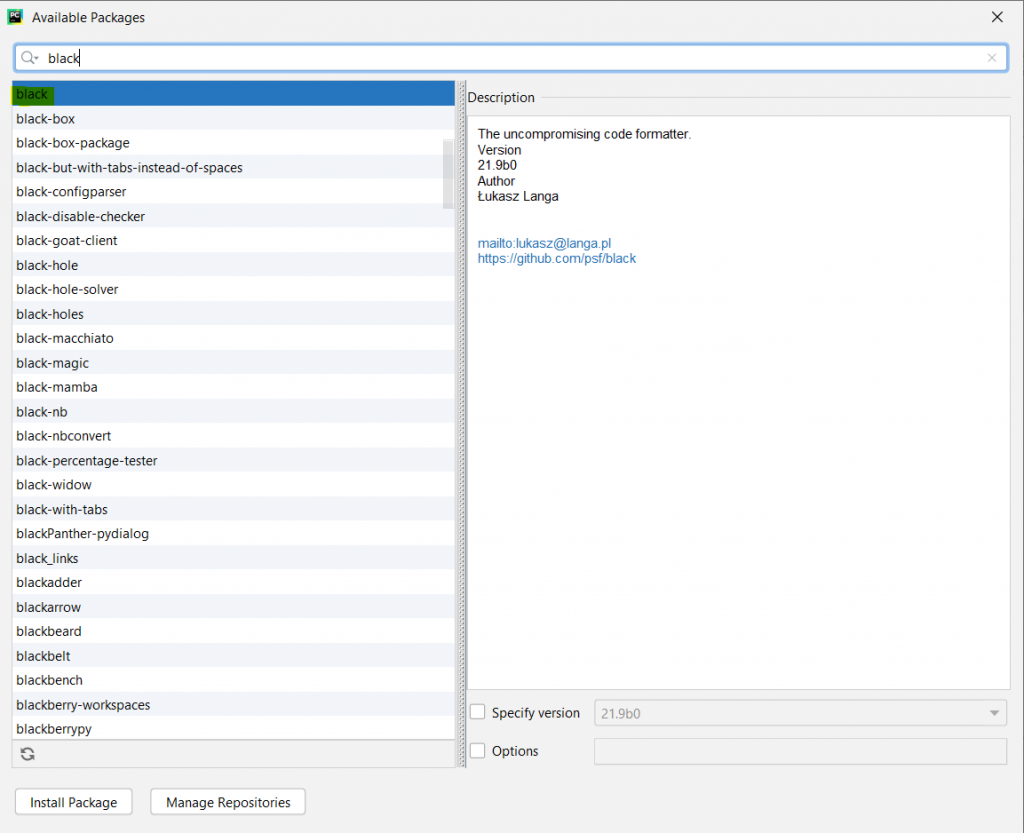Enable the Options checkbox
Image resolution: width=1024 pixels, height=833 pixels.
pos(478,751)
